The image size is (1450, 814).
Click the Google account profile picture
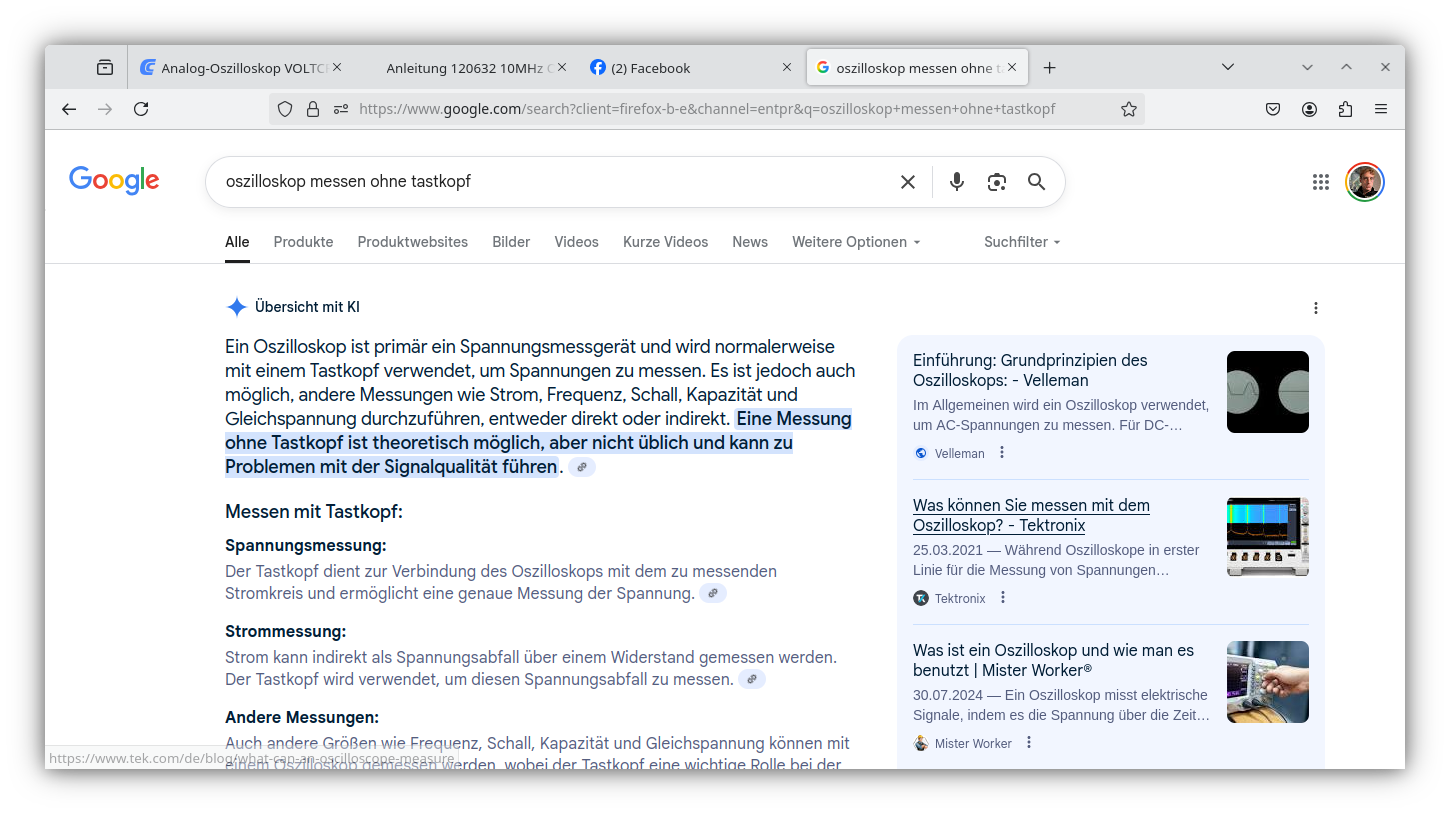click(1364, 182)
